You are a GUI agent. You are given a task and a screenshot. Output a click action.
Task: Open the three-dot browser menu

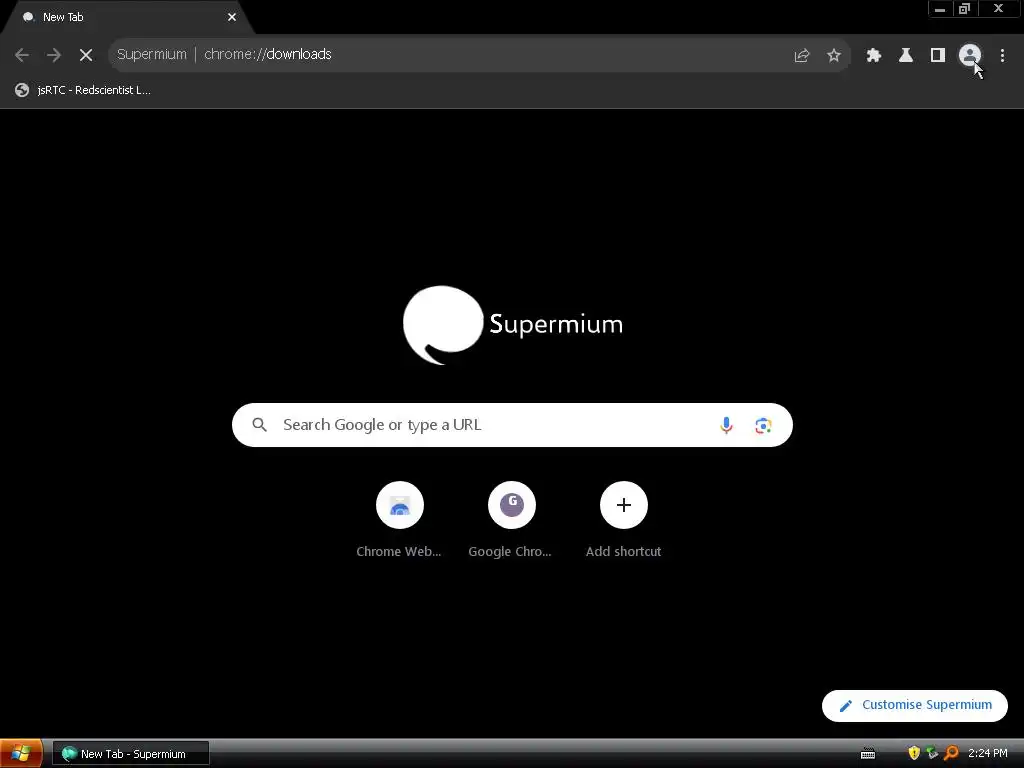point(1002,55)
